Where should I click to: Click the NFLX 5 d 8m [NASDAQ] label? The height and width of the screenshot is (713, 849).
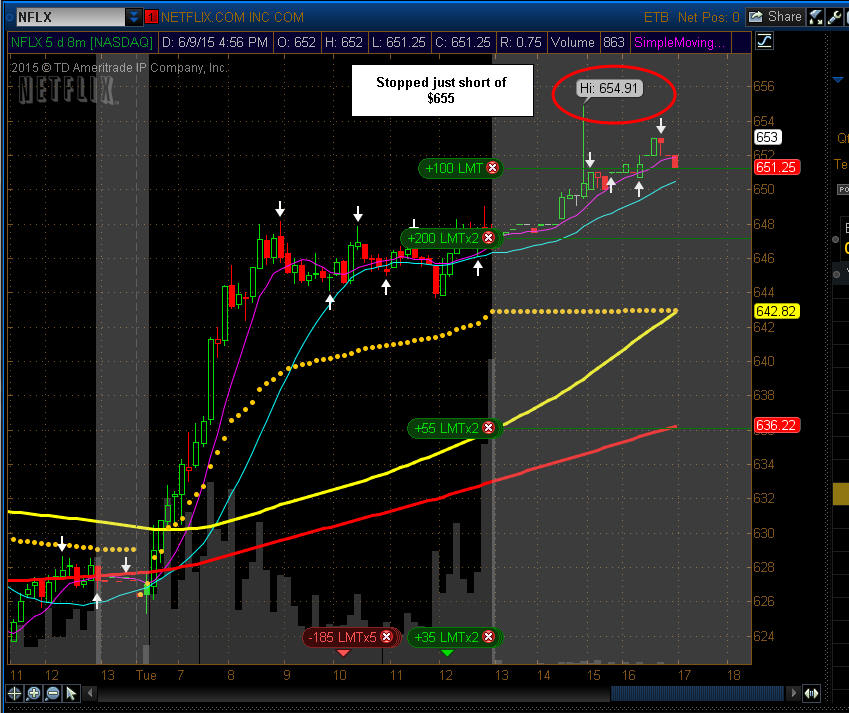82,42
